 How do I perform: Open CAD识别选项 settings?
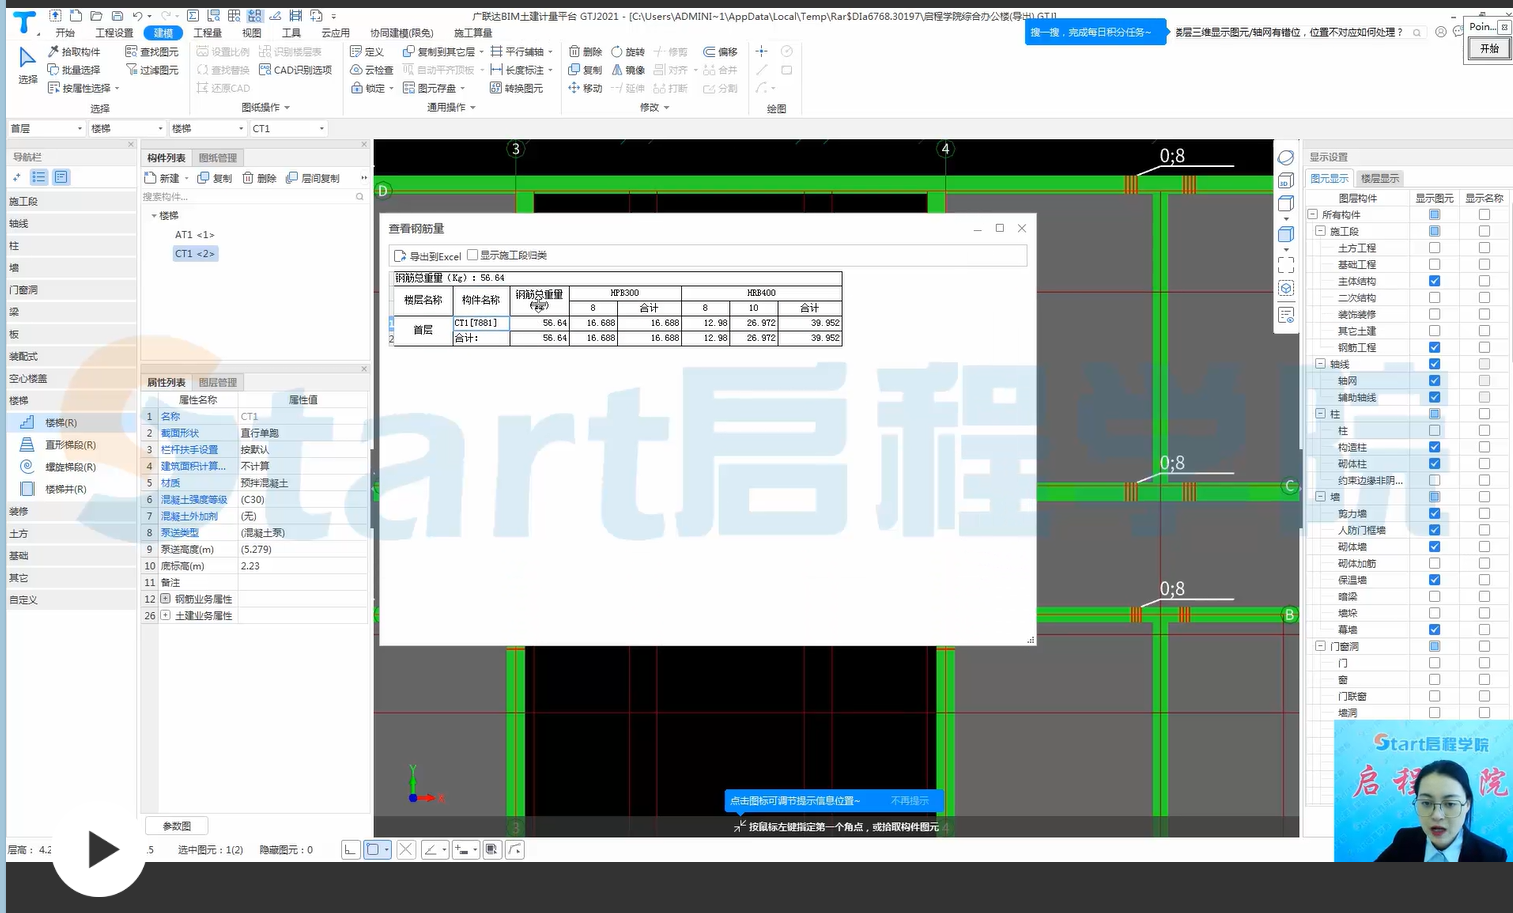(x=295, y=70)
